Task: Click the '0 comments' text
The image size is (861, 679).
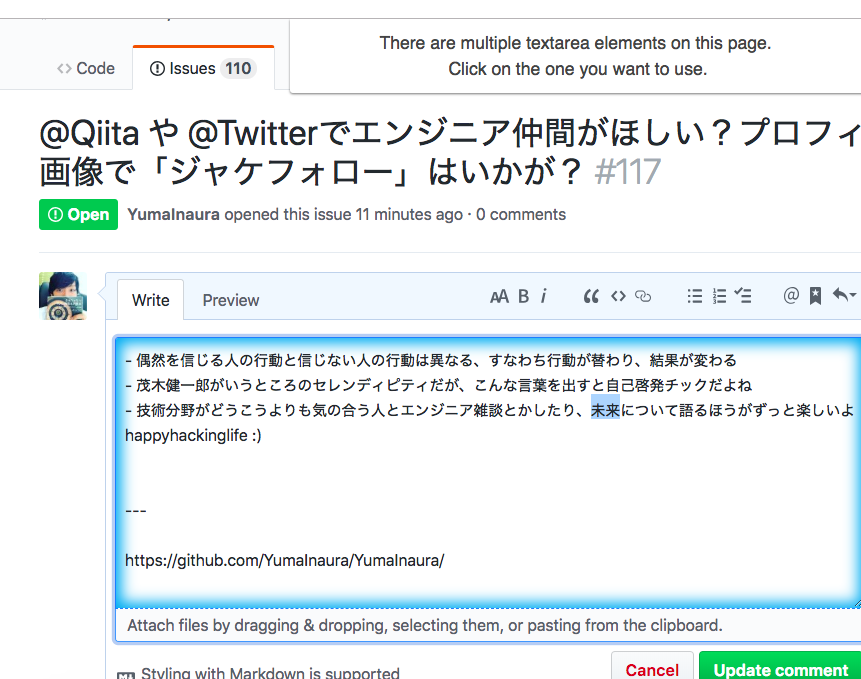Action: 521,214
